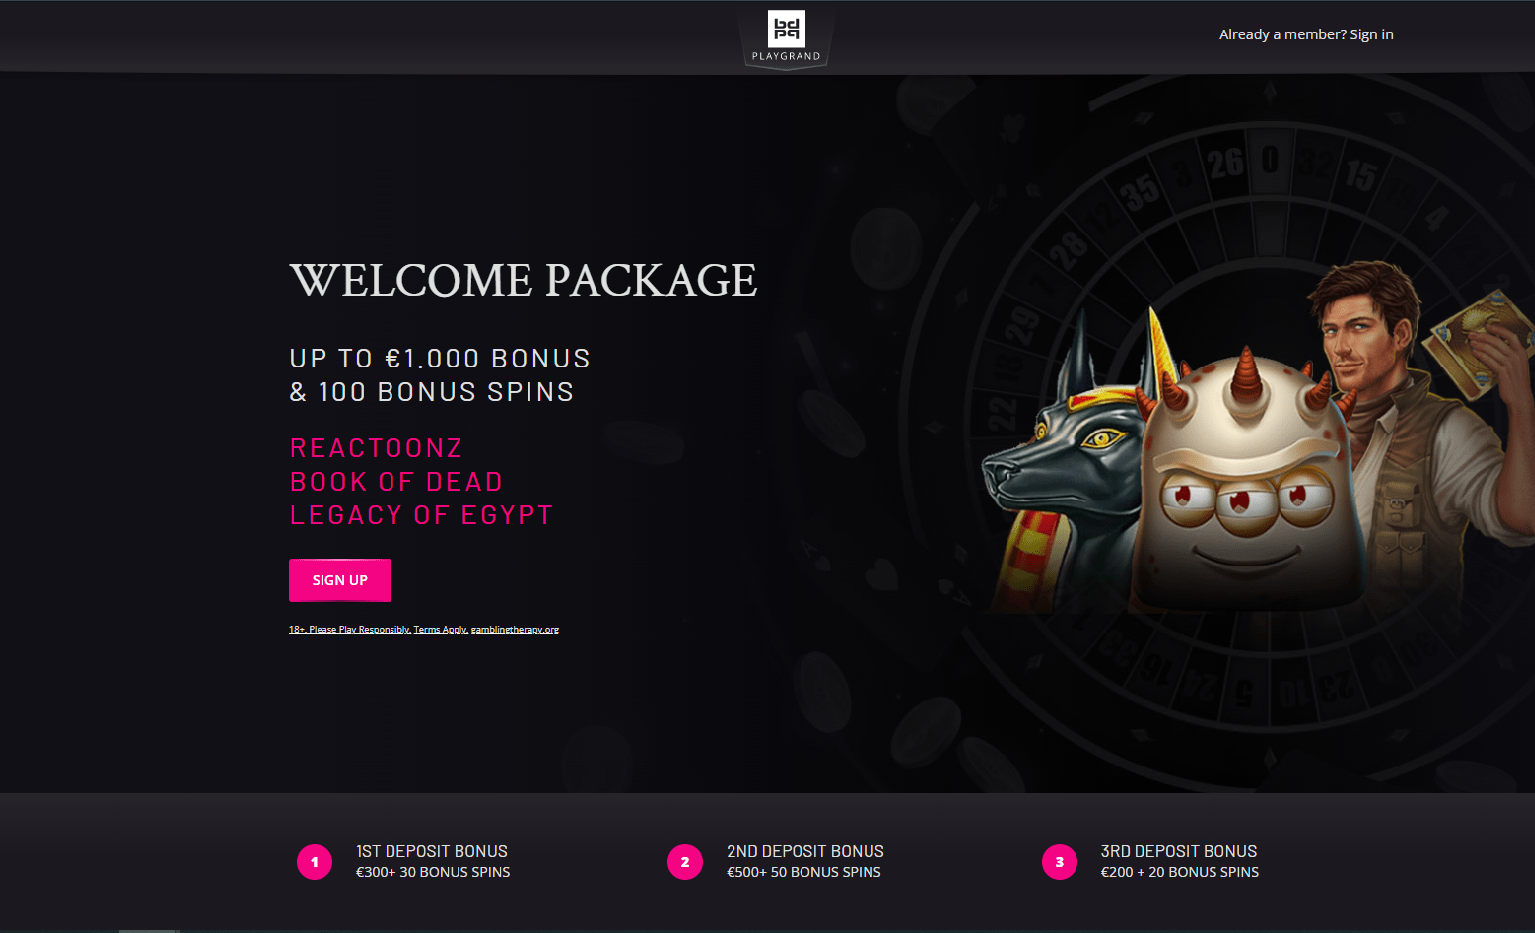Click the 2ND DEPOSIT BONUS heading
The width and height of the screenshot is (1535, 933).
click(805, 851)
